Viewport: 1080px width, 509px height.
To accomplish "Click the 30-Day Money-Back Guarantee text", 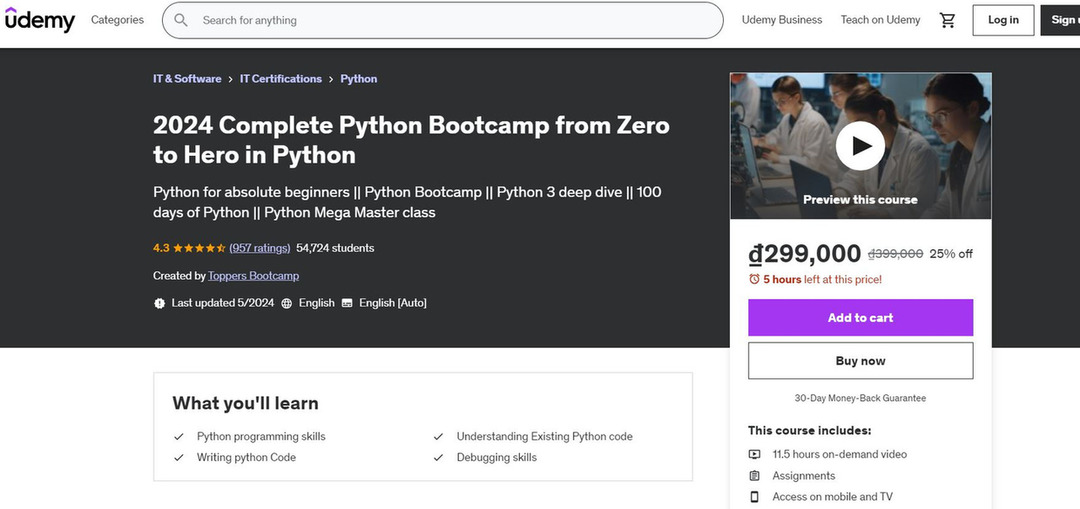I will click(x=860, y=398).
